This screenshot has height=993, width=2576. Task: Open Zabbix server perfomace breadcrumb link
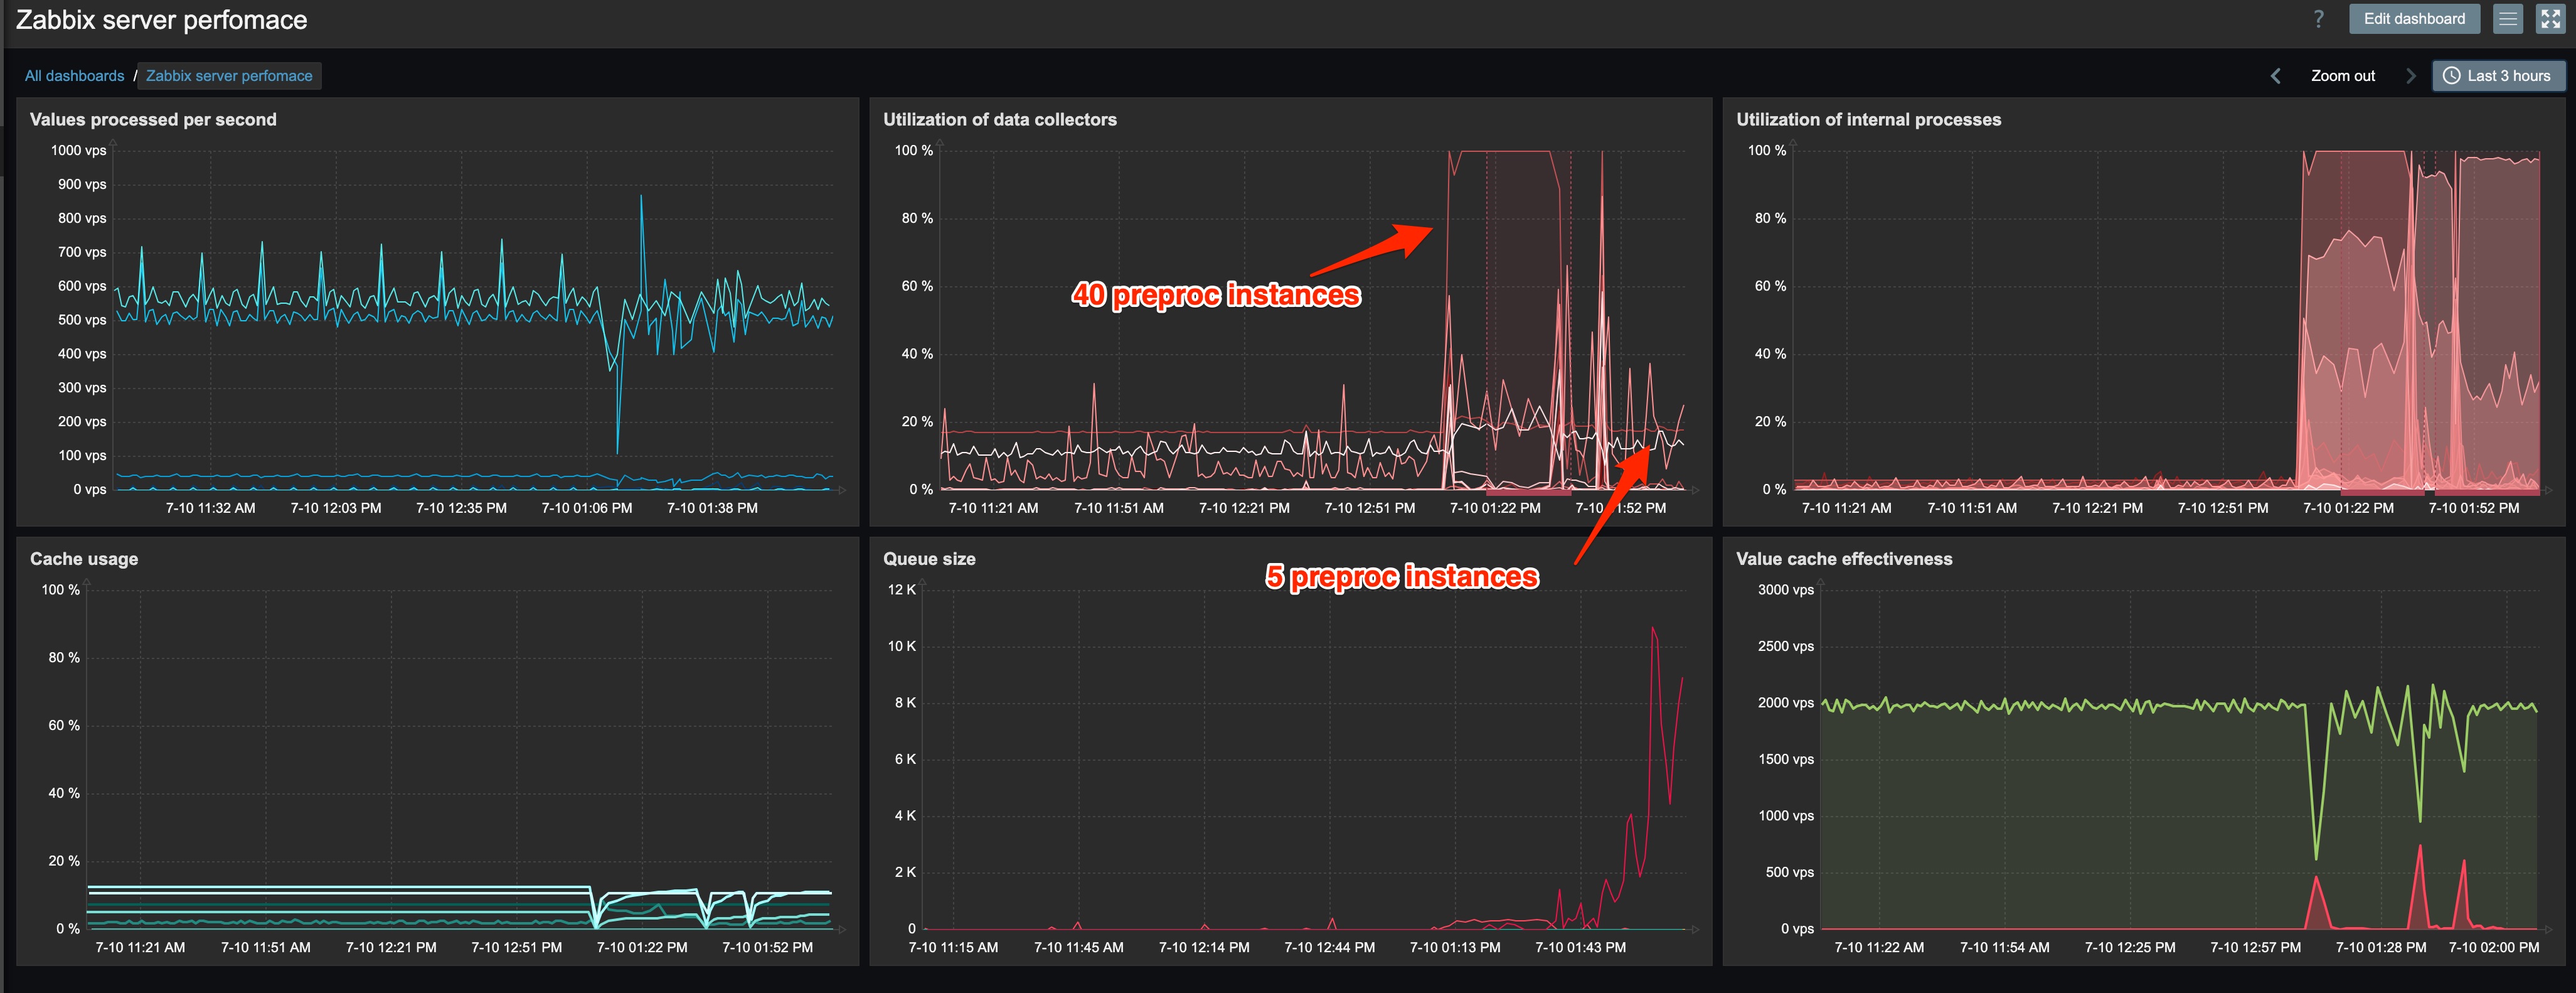pyautogui.click(x=229, y=76)
